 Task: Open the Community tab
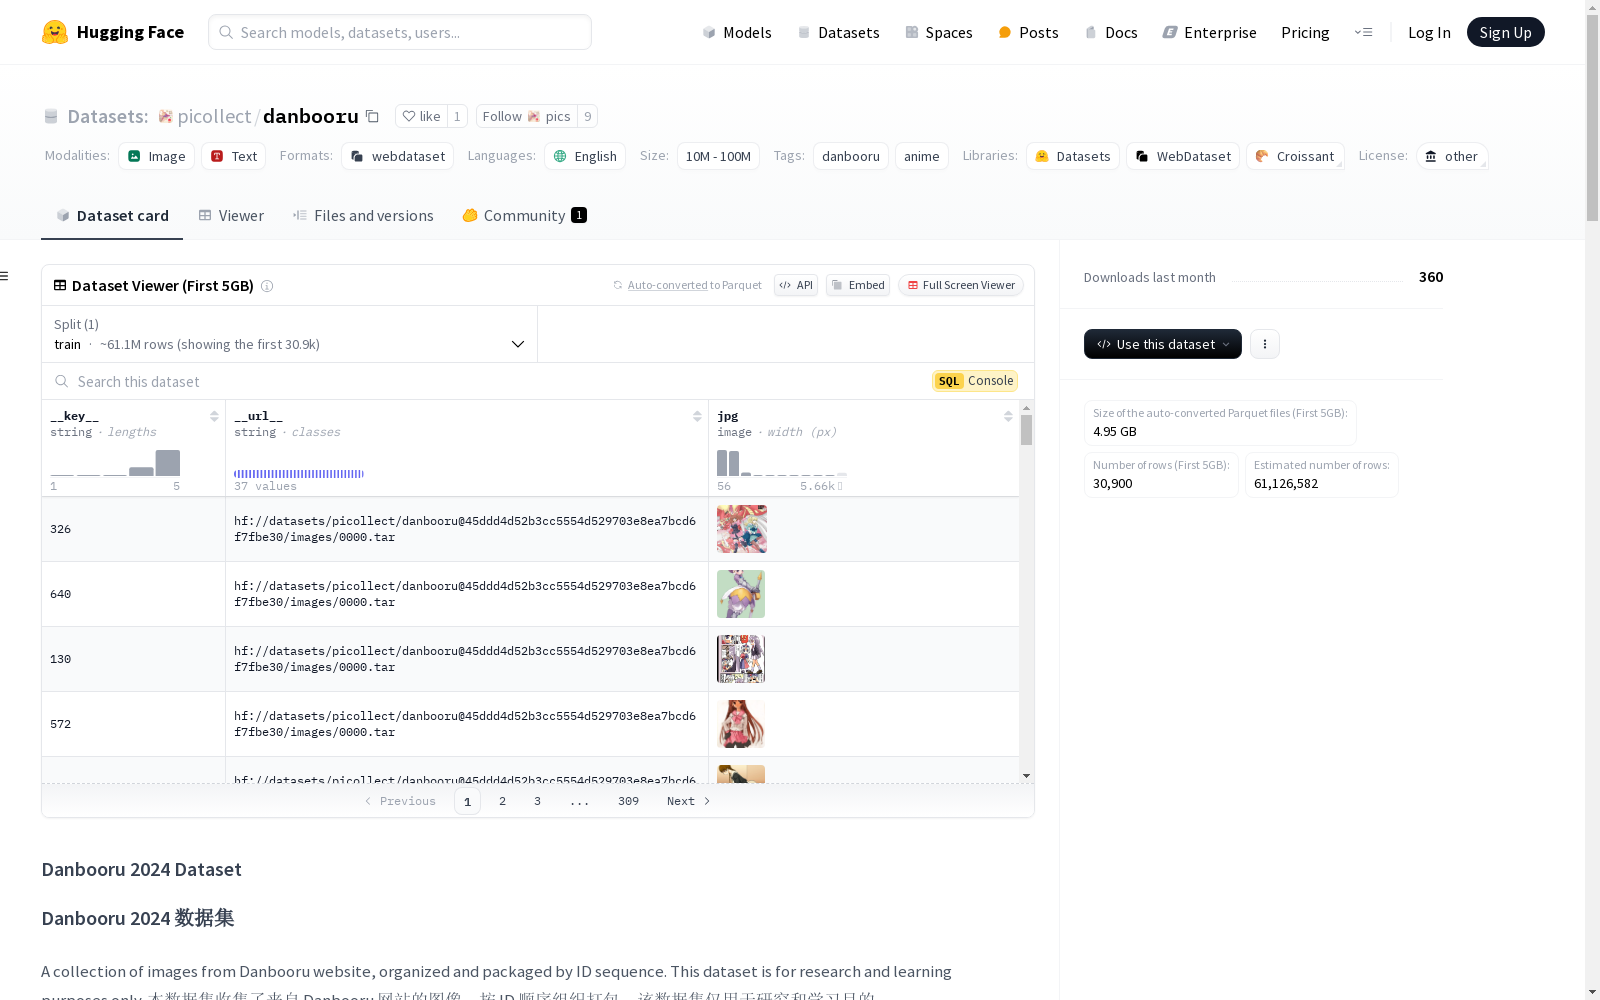(524, 215)
